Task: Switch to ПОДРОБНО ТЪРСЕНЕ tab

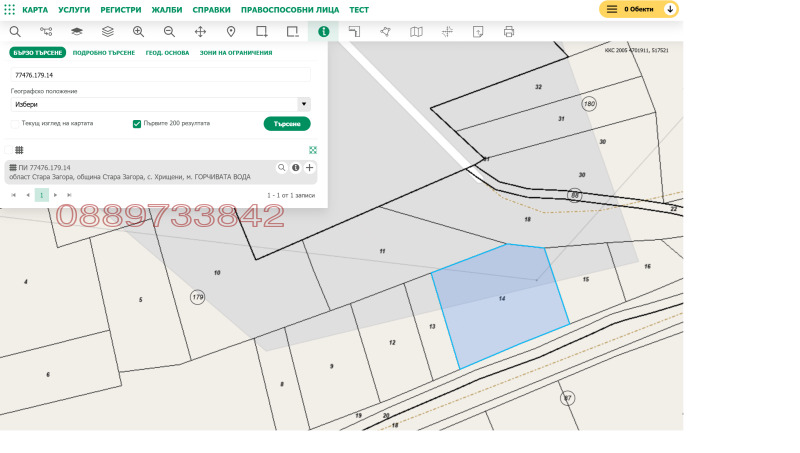Action: [x=105, y=53]
